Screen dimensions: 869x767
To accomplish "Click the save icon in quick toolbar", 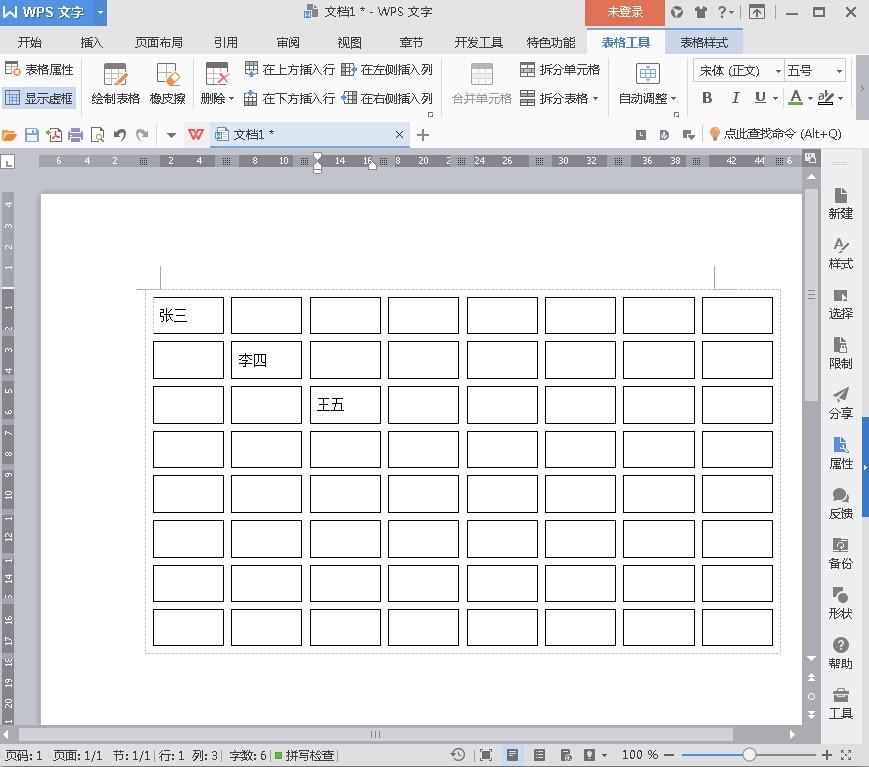I will [x=32, y=135].
